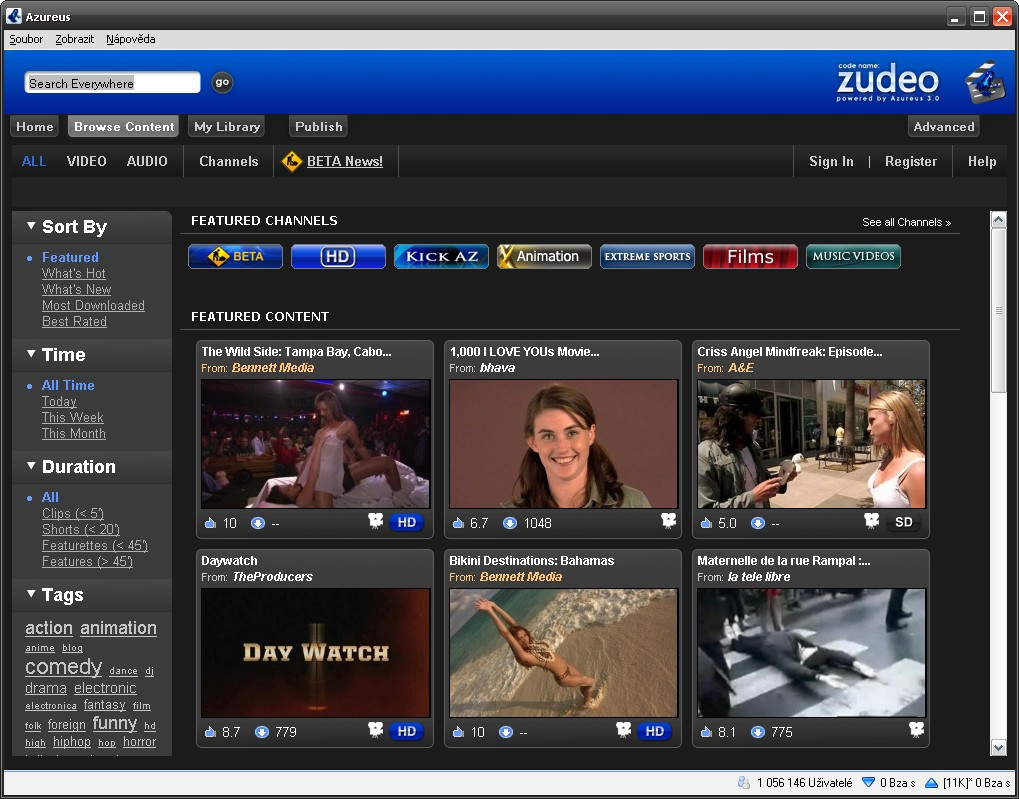This screenshot has width=1019, height=799.
Task: Open the Animation channel
Action: click(x=544, y=256)
